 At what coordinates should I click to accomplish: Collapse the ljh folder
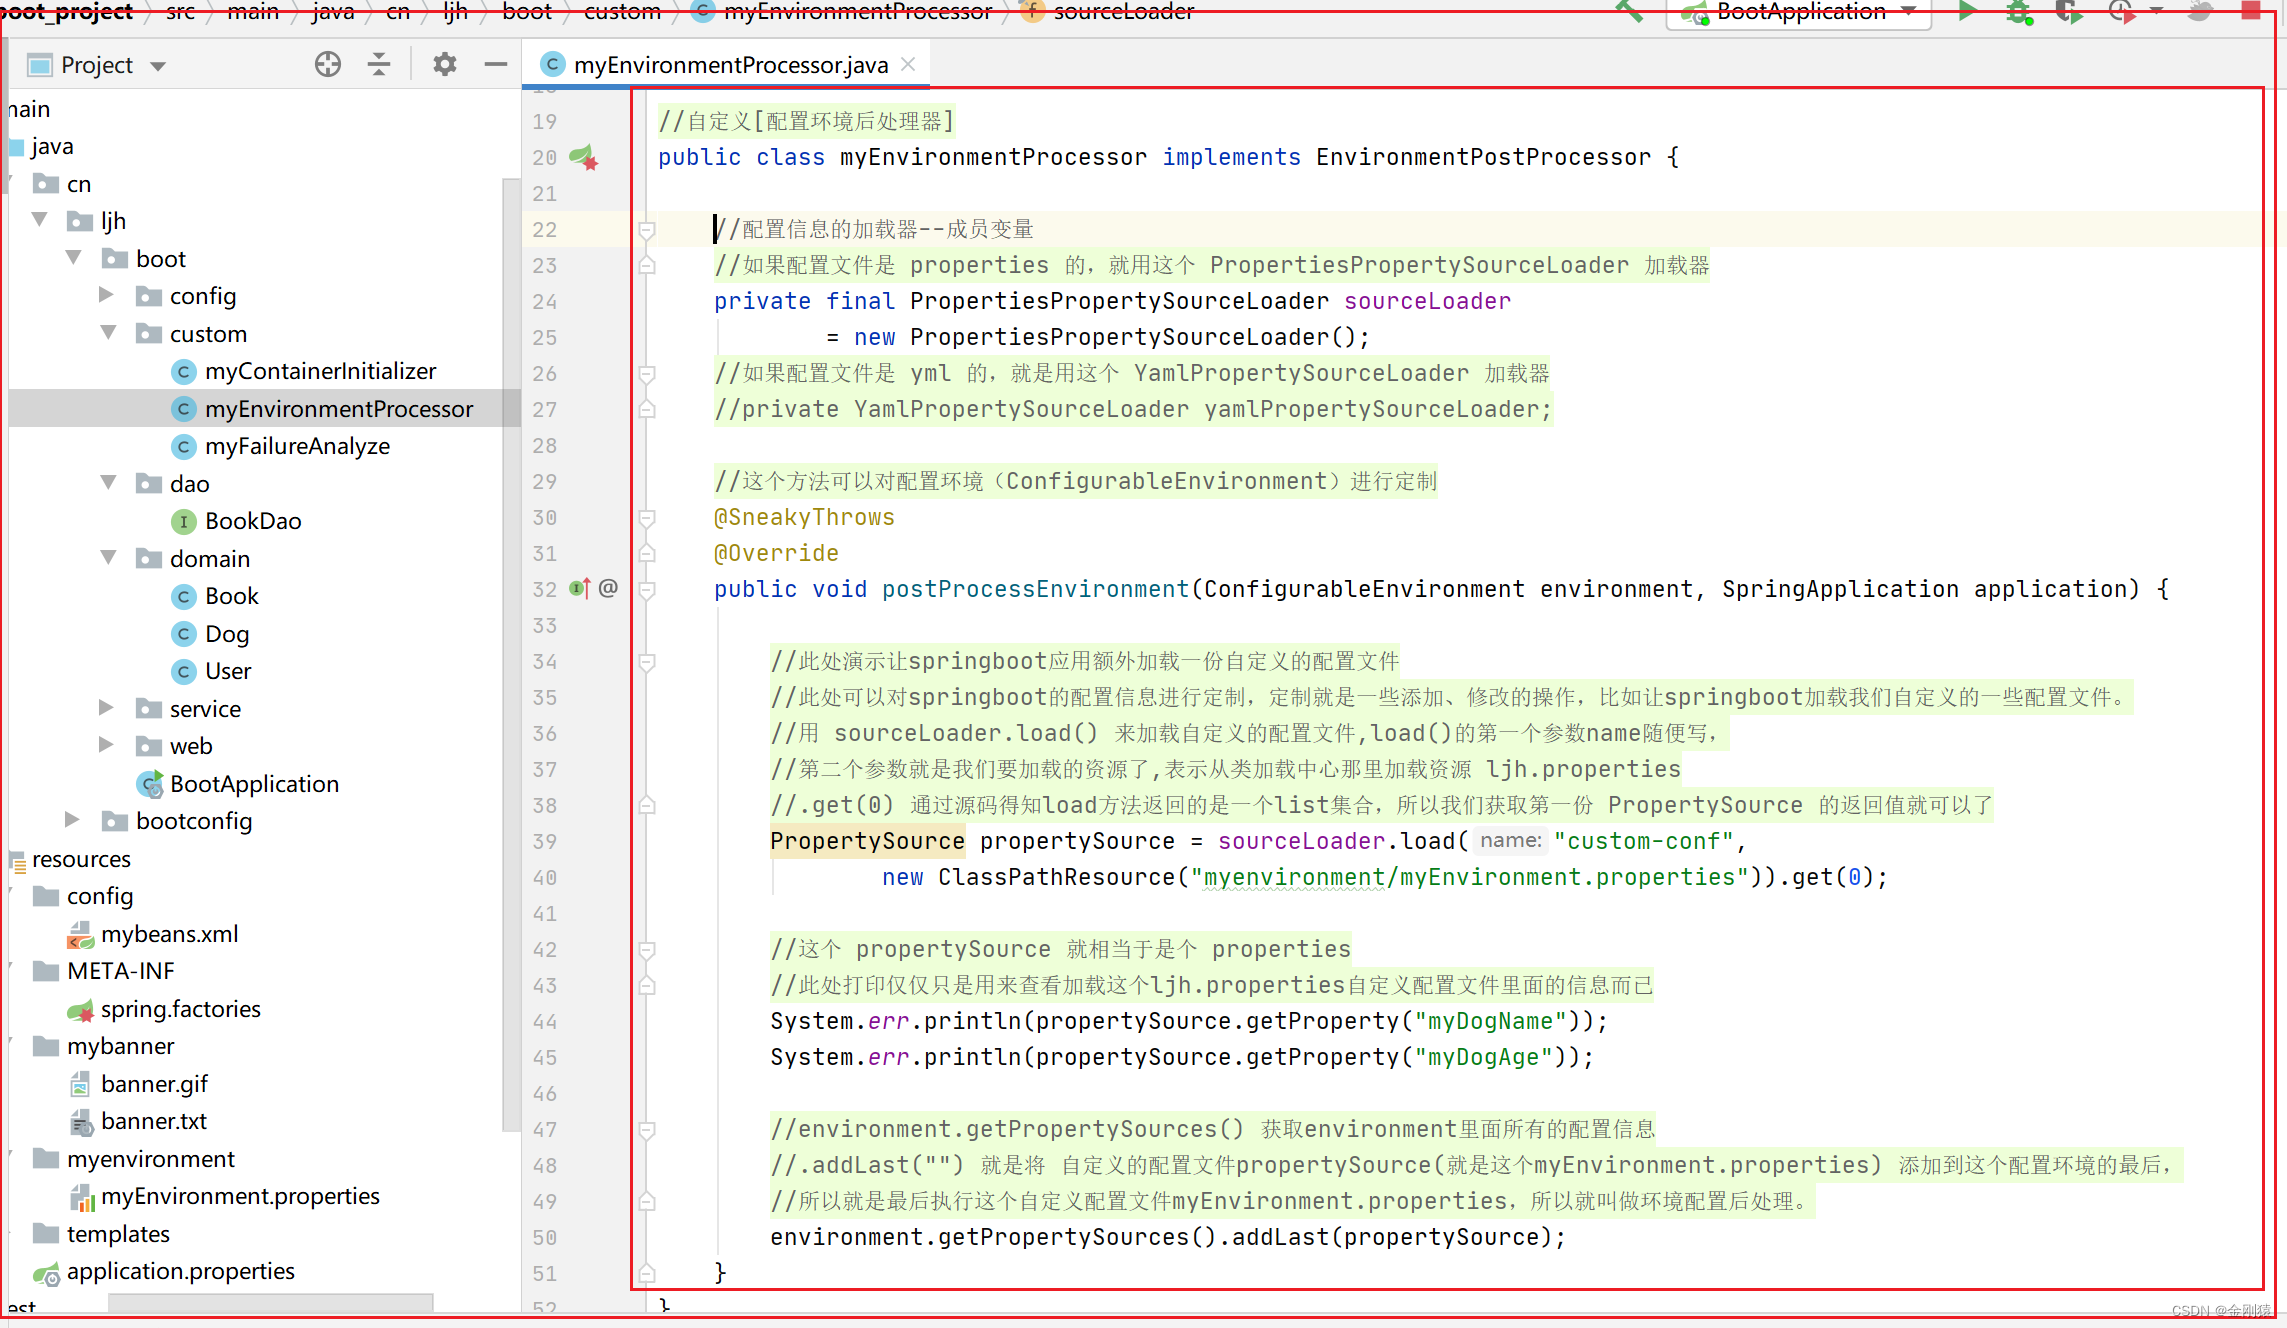pos(40,220)
